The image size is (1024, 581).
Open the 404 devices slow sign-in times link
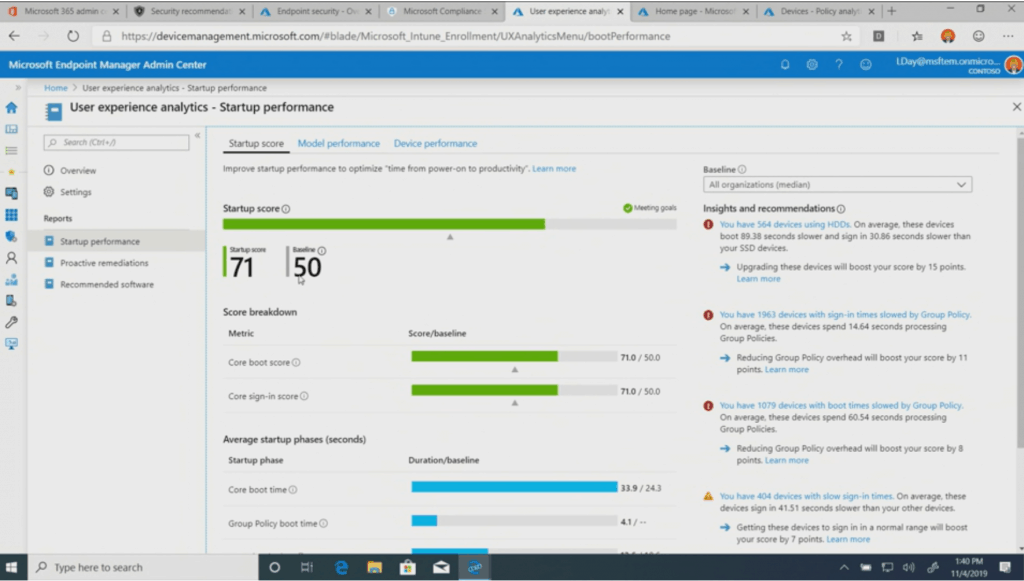click(806, 496)
